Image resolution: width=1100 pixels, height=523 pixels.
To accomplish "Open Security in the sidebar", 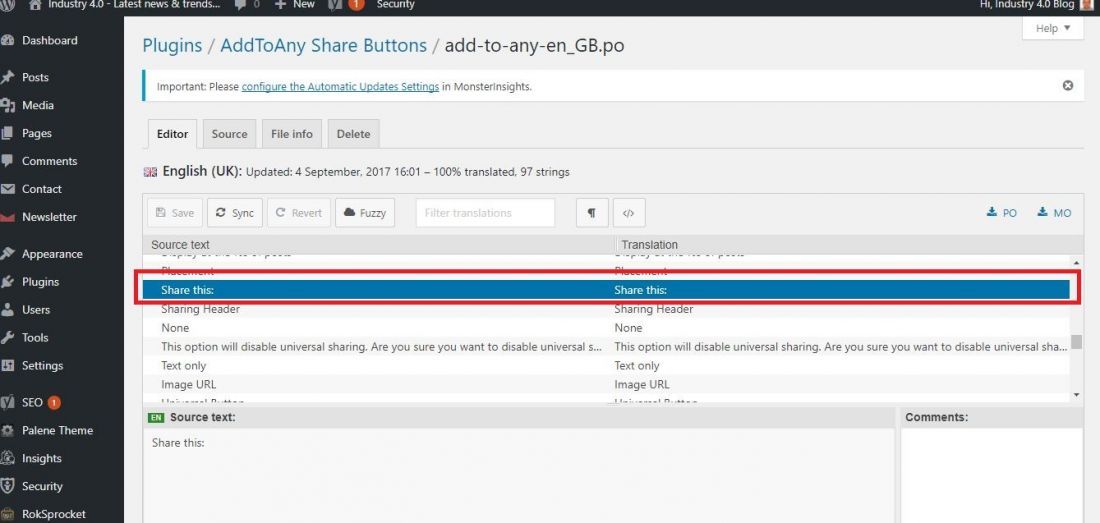I will tap(42, 487).
